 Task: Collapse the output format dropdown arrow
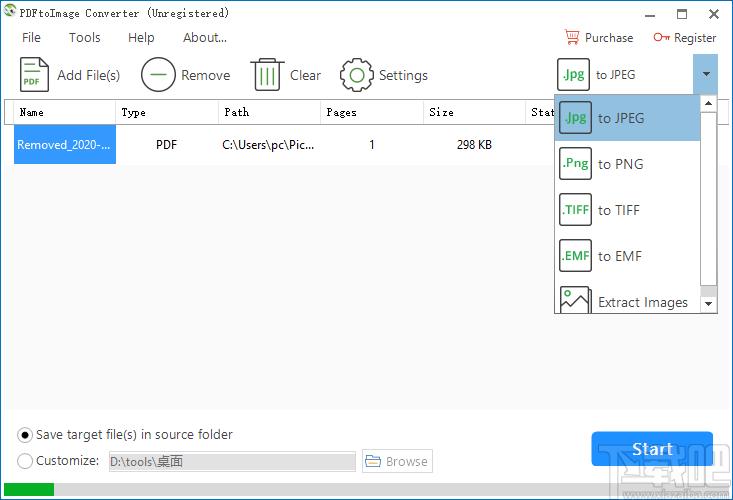(706, 74)
